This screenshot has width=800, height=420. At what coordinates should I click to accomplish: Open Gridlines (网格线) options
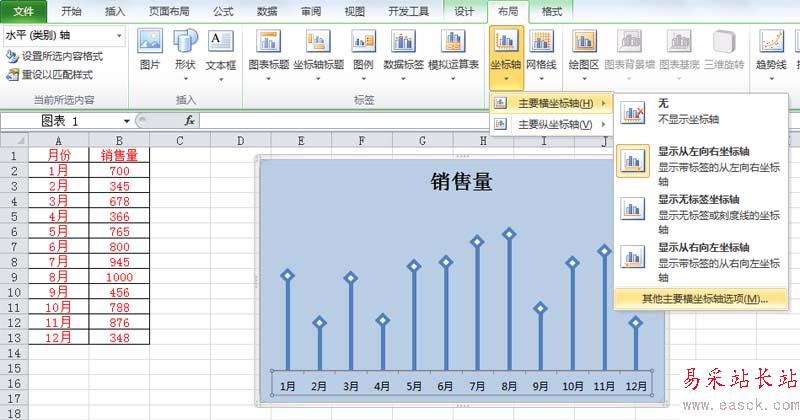click(541, 55)
